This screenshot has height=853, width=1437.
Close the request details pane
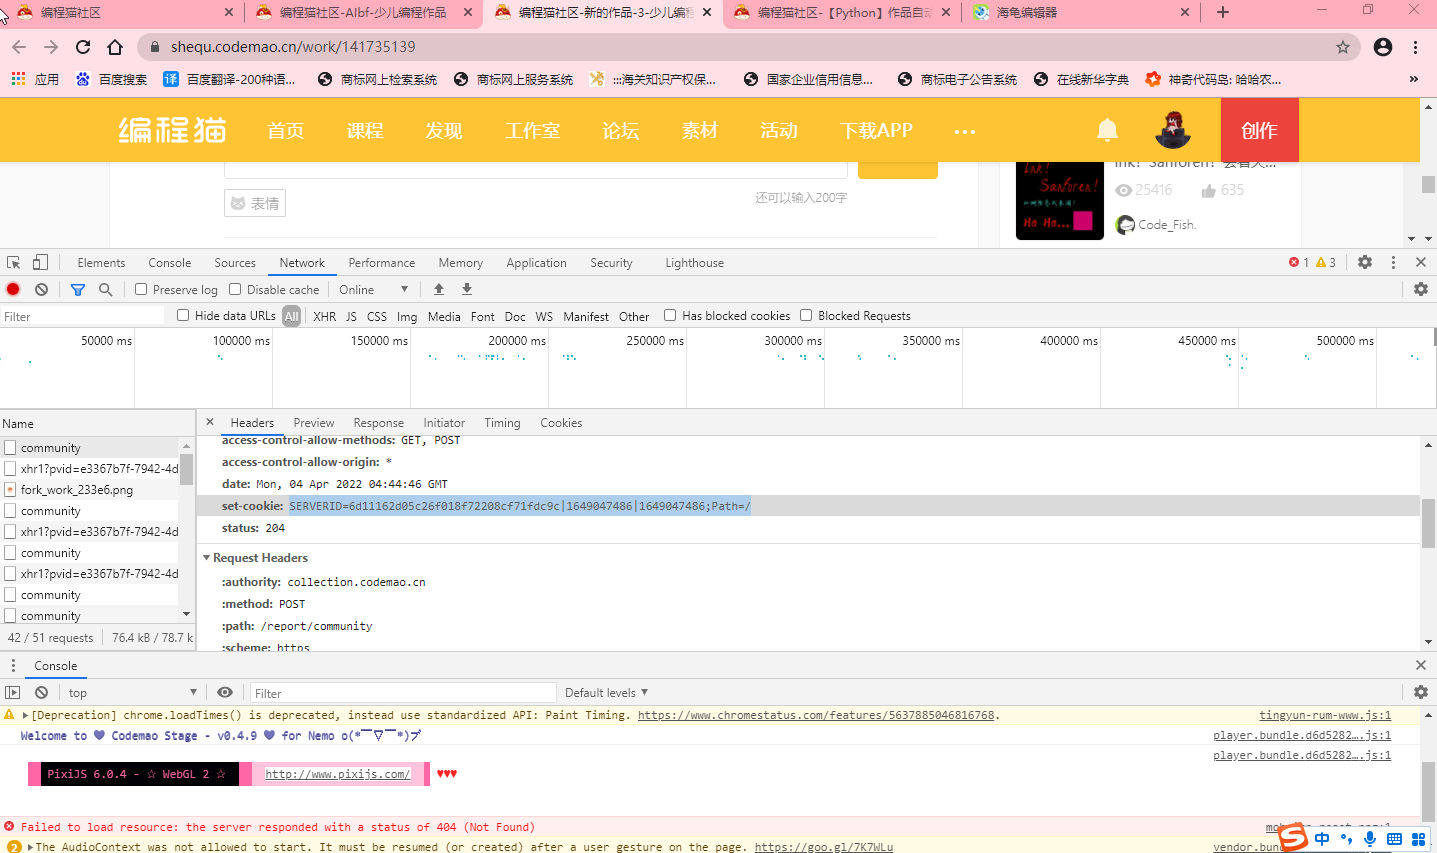pos(210,422)
